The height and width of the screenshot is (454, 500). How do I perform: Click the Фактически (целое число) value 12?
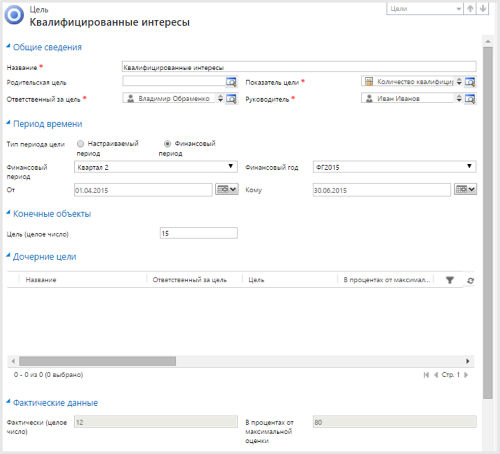pyautogui.click(x=156, y=422)
